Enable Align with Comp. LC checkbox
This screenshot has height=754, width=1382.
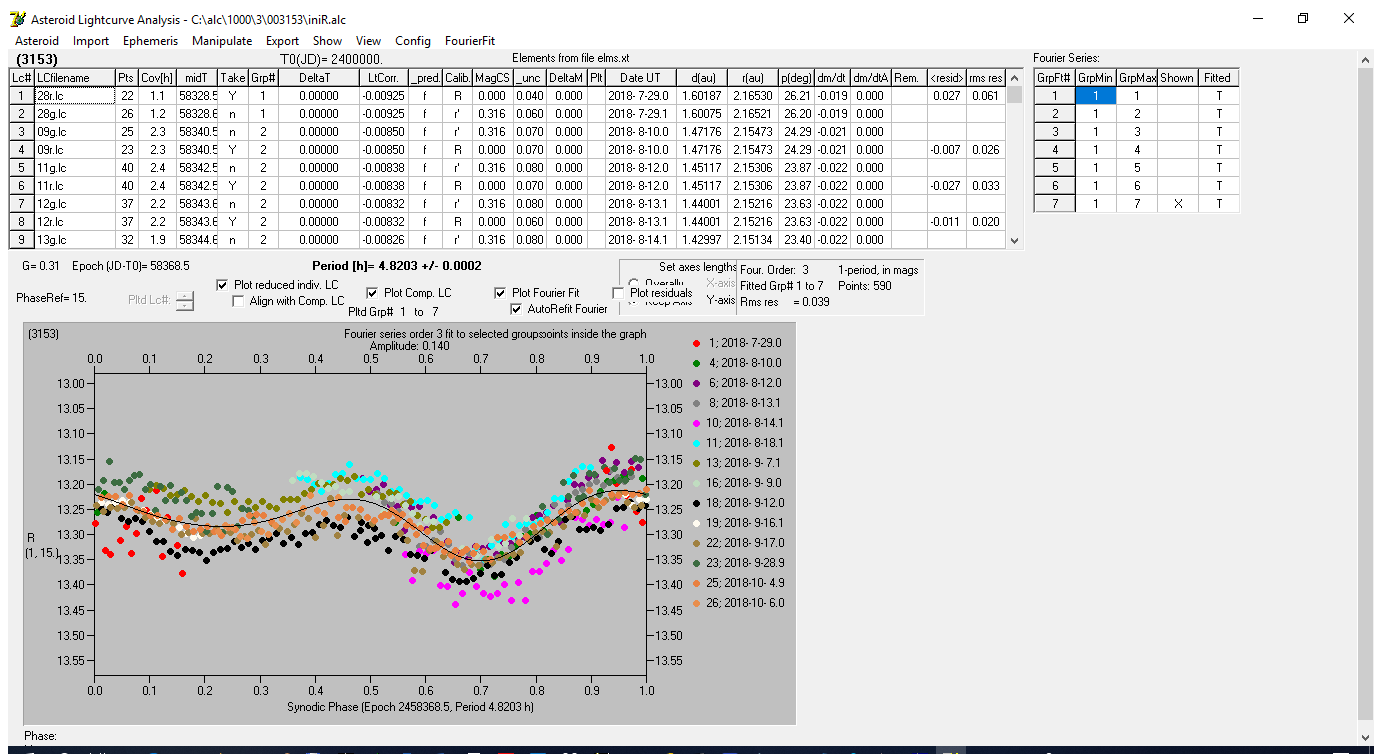pyautogui.click(x=239, y=301)
